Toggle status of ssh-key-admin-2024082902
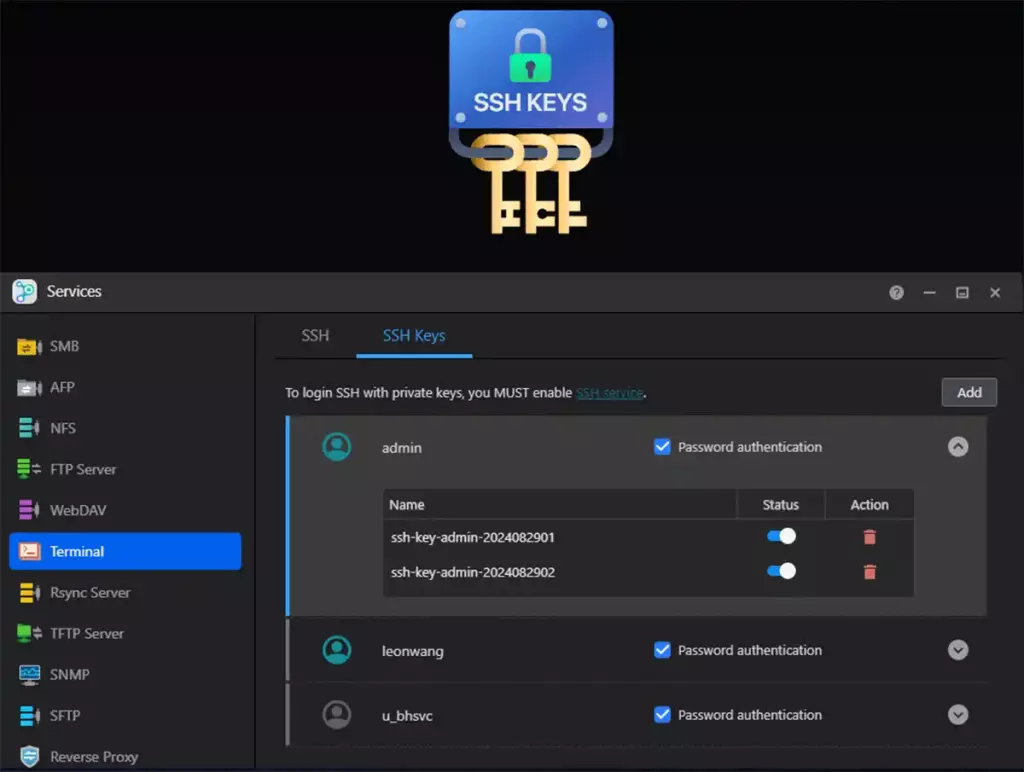 781,571
